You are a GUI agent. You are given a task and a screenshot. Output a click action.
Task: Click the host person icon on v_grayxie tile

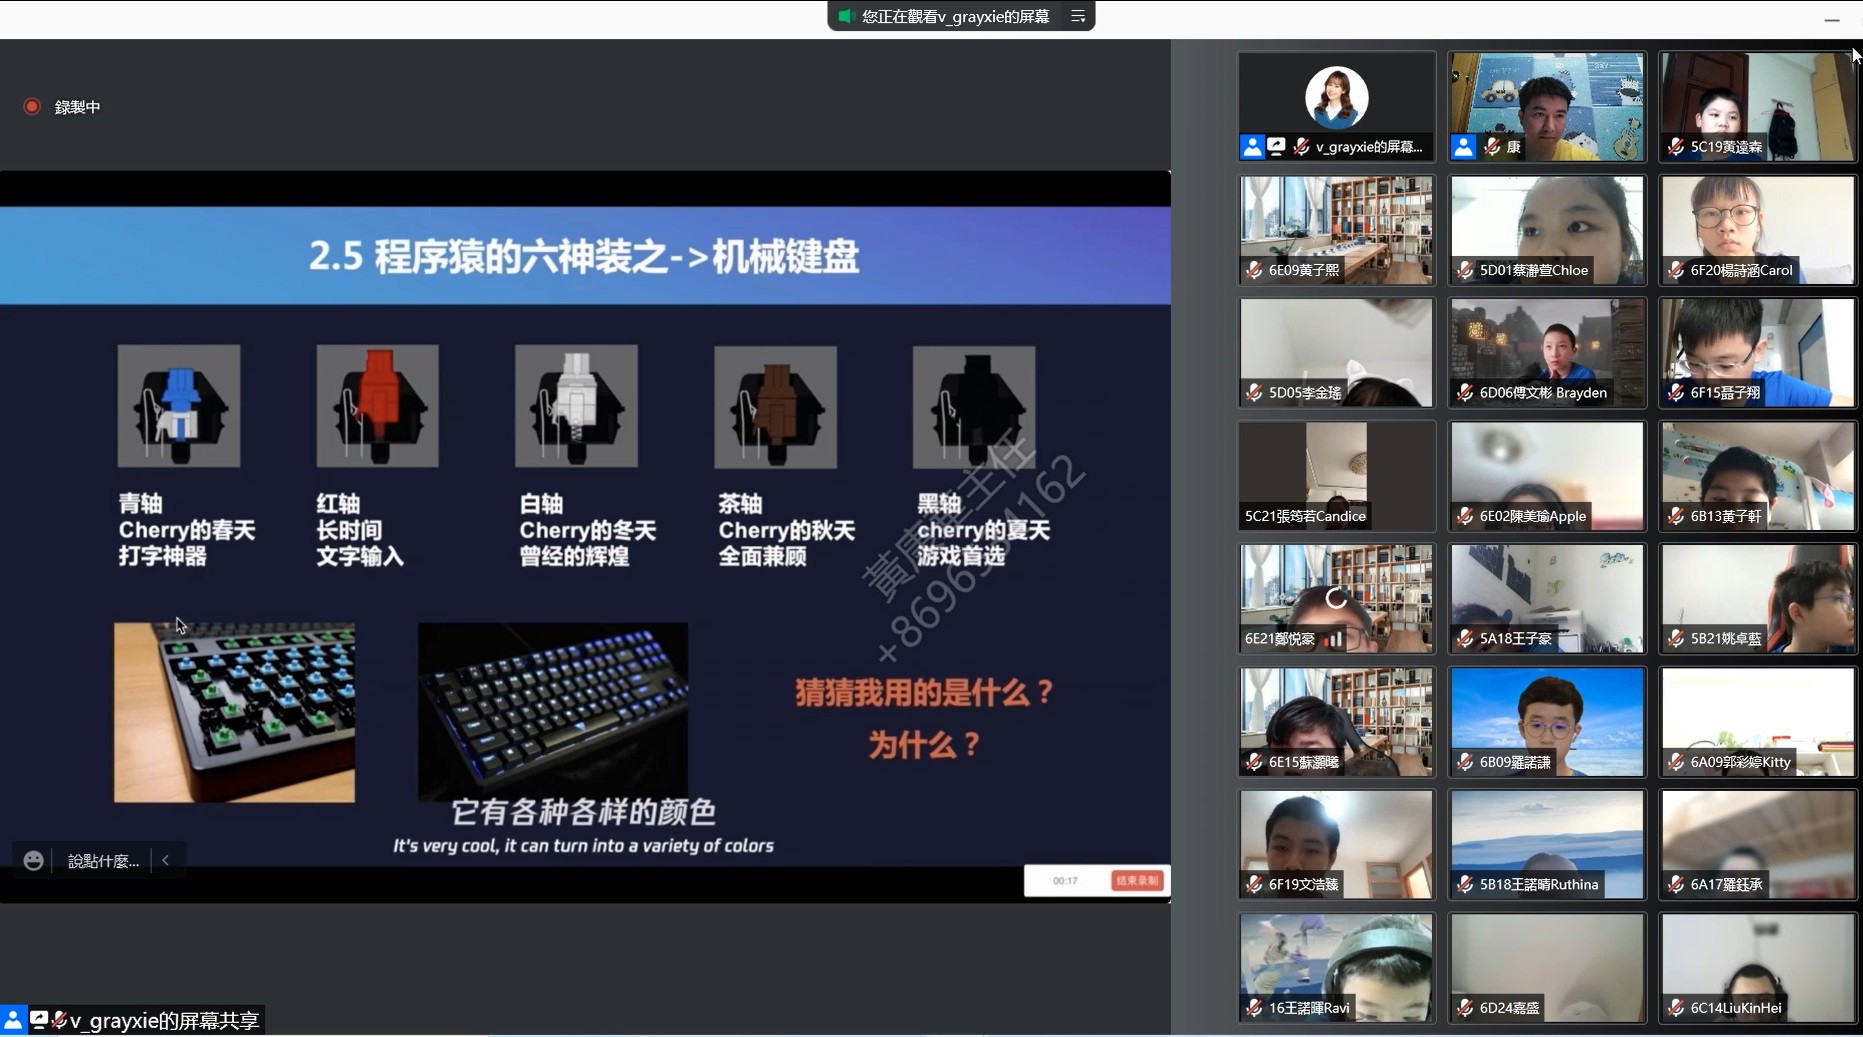[1252, 147]
